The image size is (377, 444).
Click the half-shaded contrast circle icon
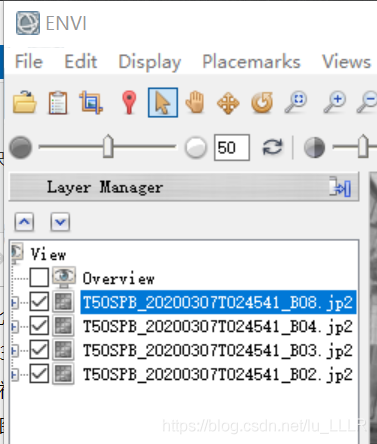click(314, 147)
